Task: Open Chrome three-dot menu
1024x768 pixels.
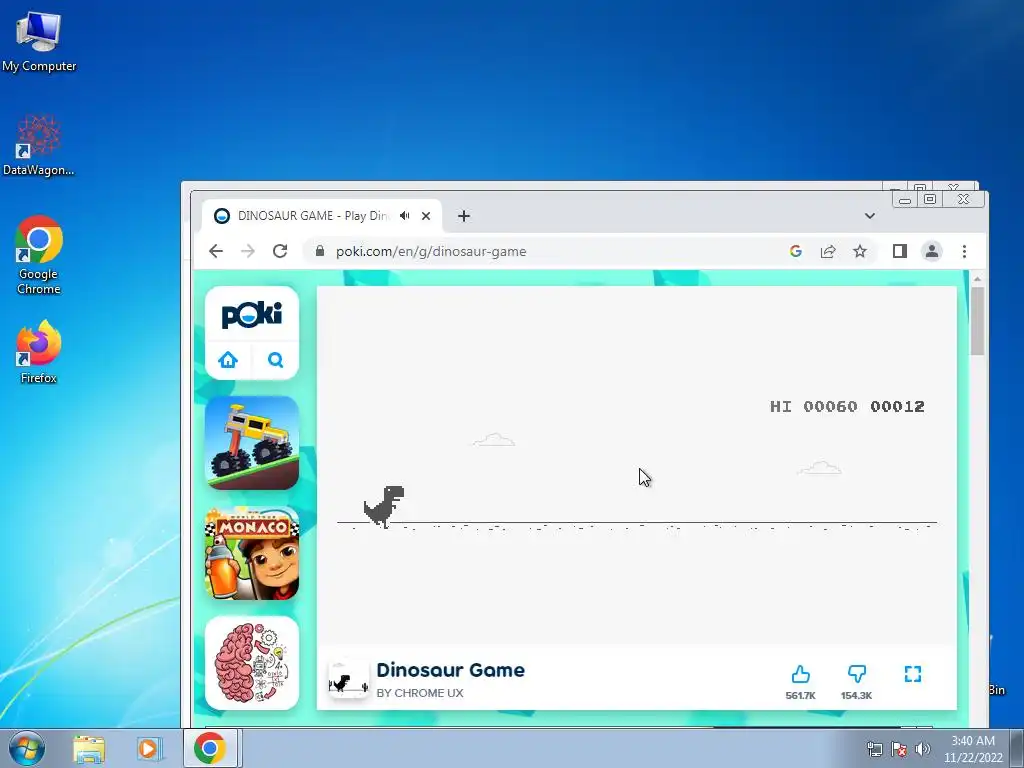Action: point(965,251)
